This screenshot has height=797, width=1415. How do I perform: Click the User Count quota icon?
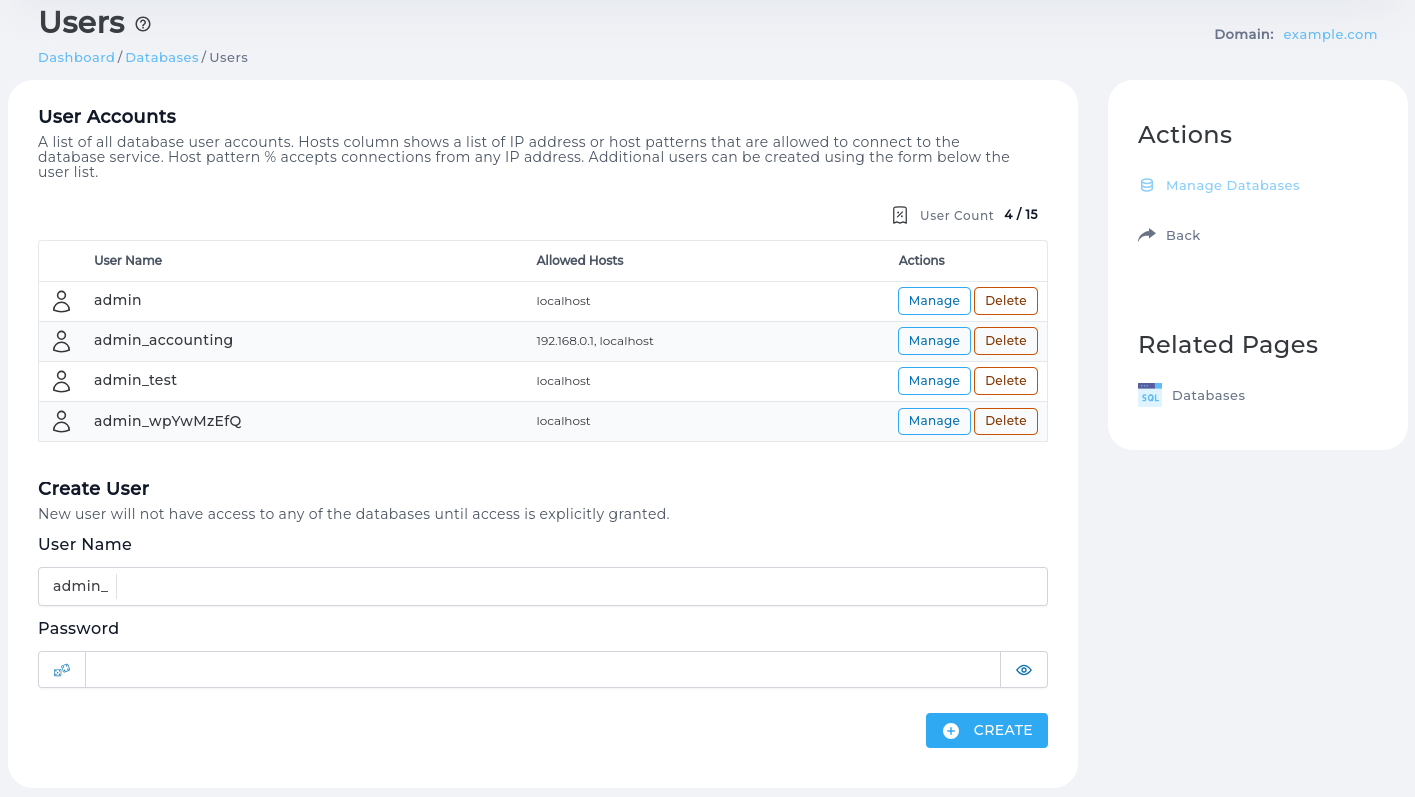click(900, 214)
